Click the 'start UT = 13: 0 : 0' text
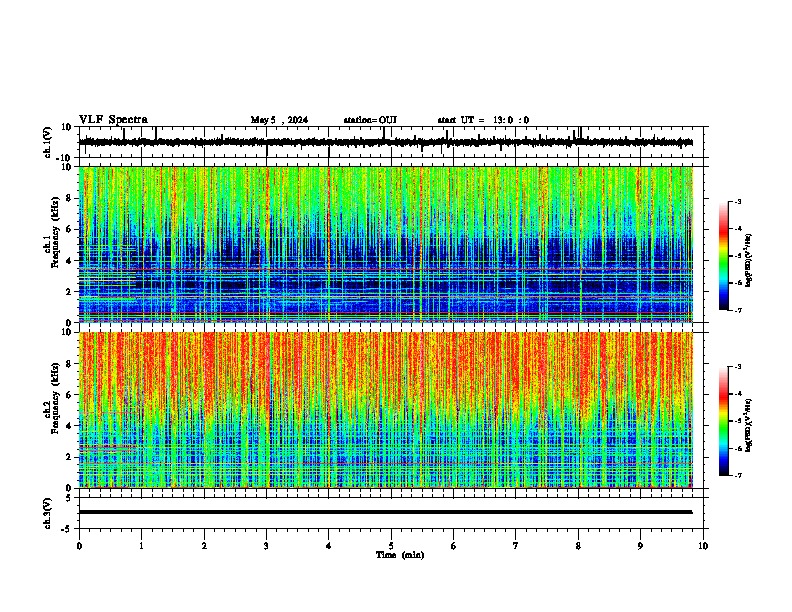The height and width of the screenshot is (612, 792). (x=483, y=120)
